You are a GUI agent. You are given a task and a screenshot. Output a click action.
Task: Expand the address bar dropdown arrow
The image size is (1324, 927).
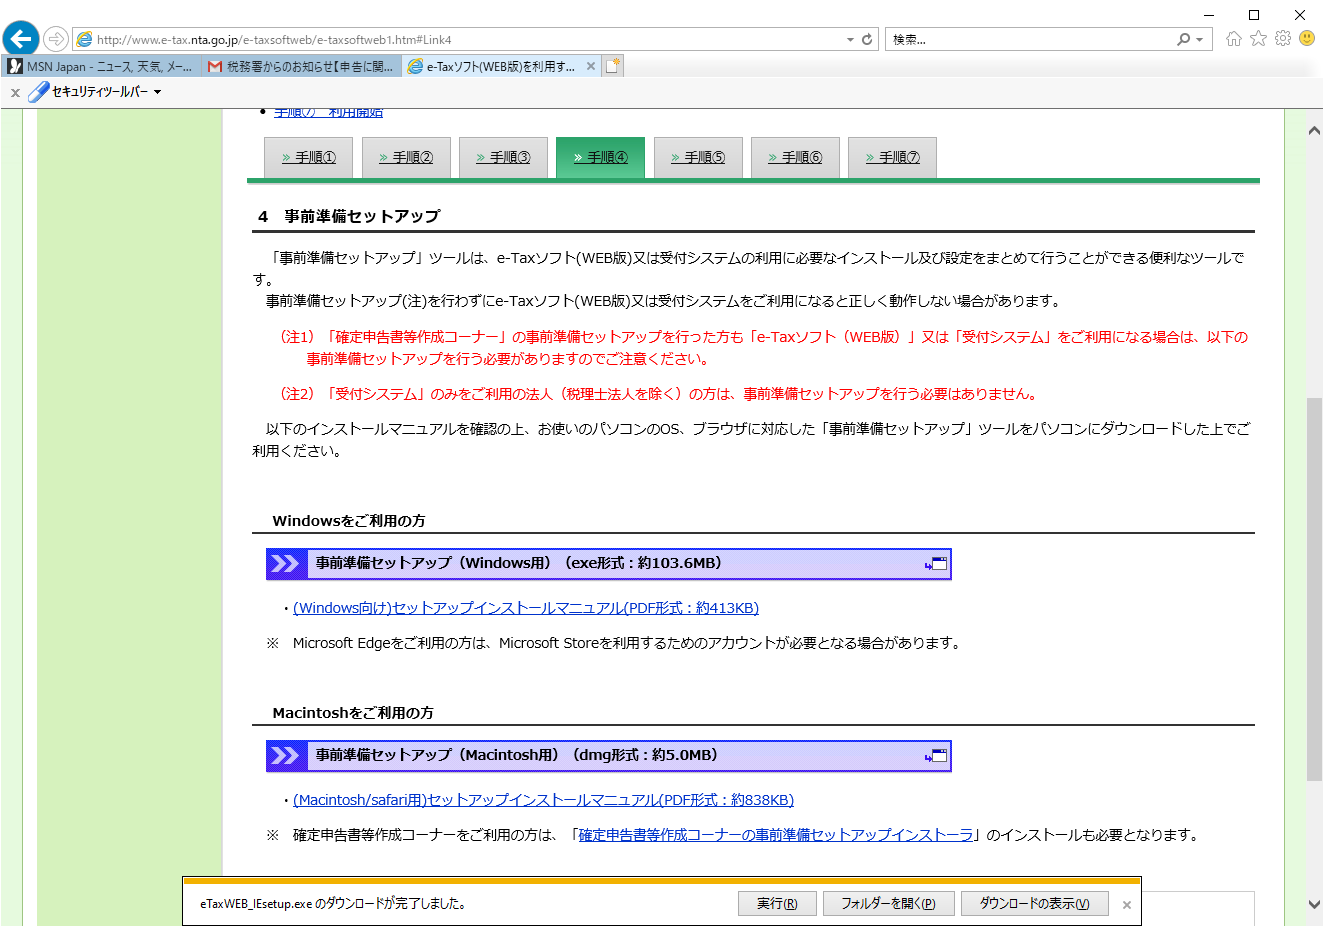tap(850, 40)
